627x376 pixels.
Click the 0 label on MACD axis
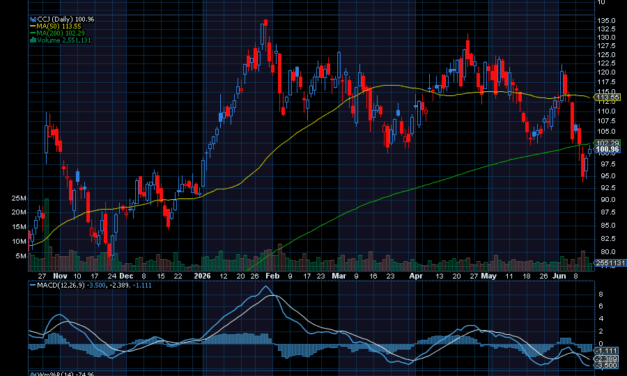click(600, 344)
